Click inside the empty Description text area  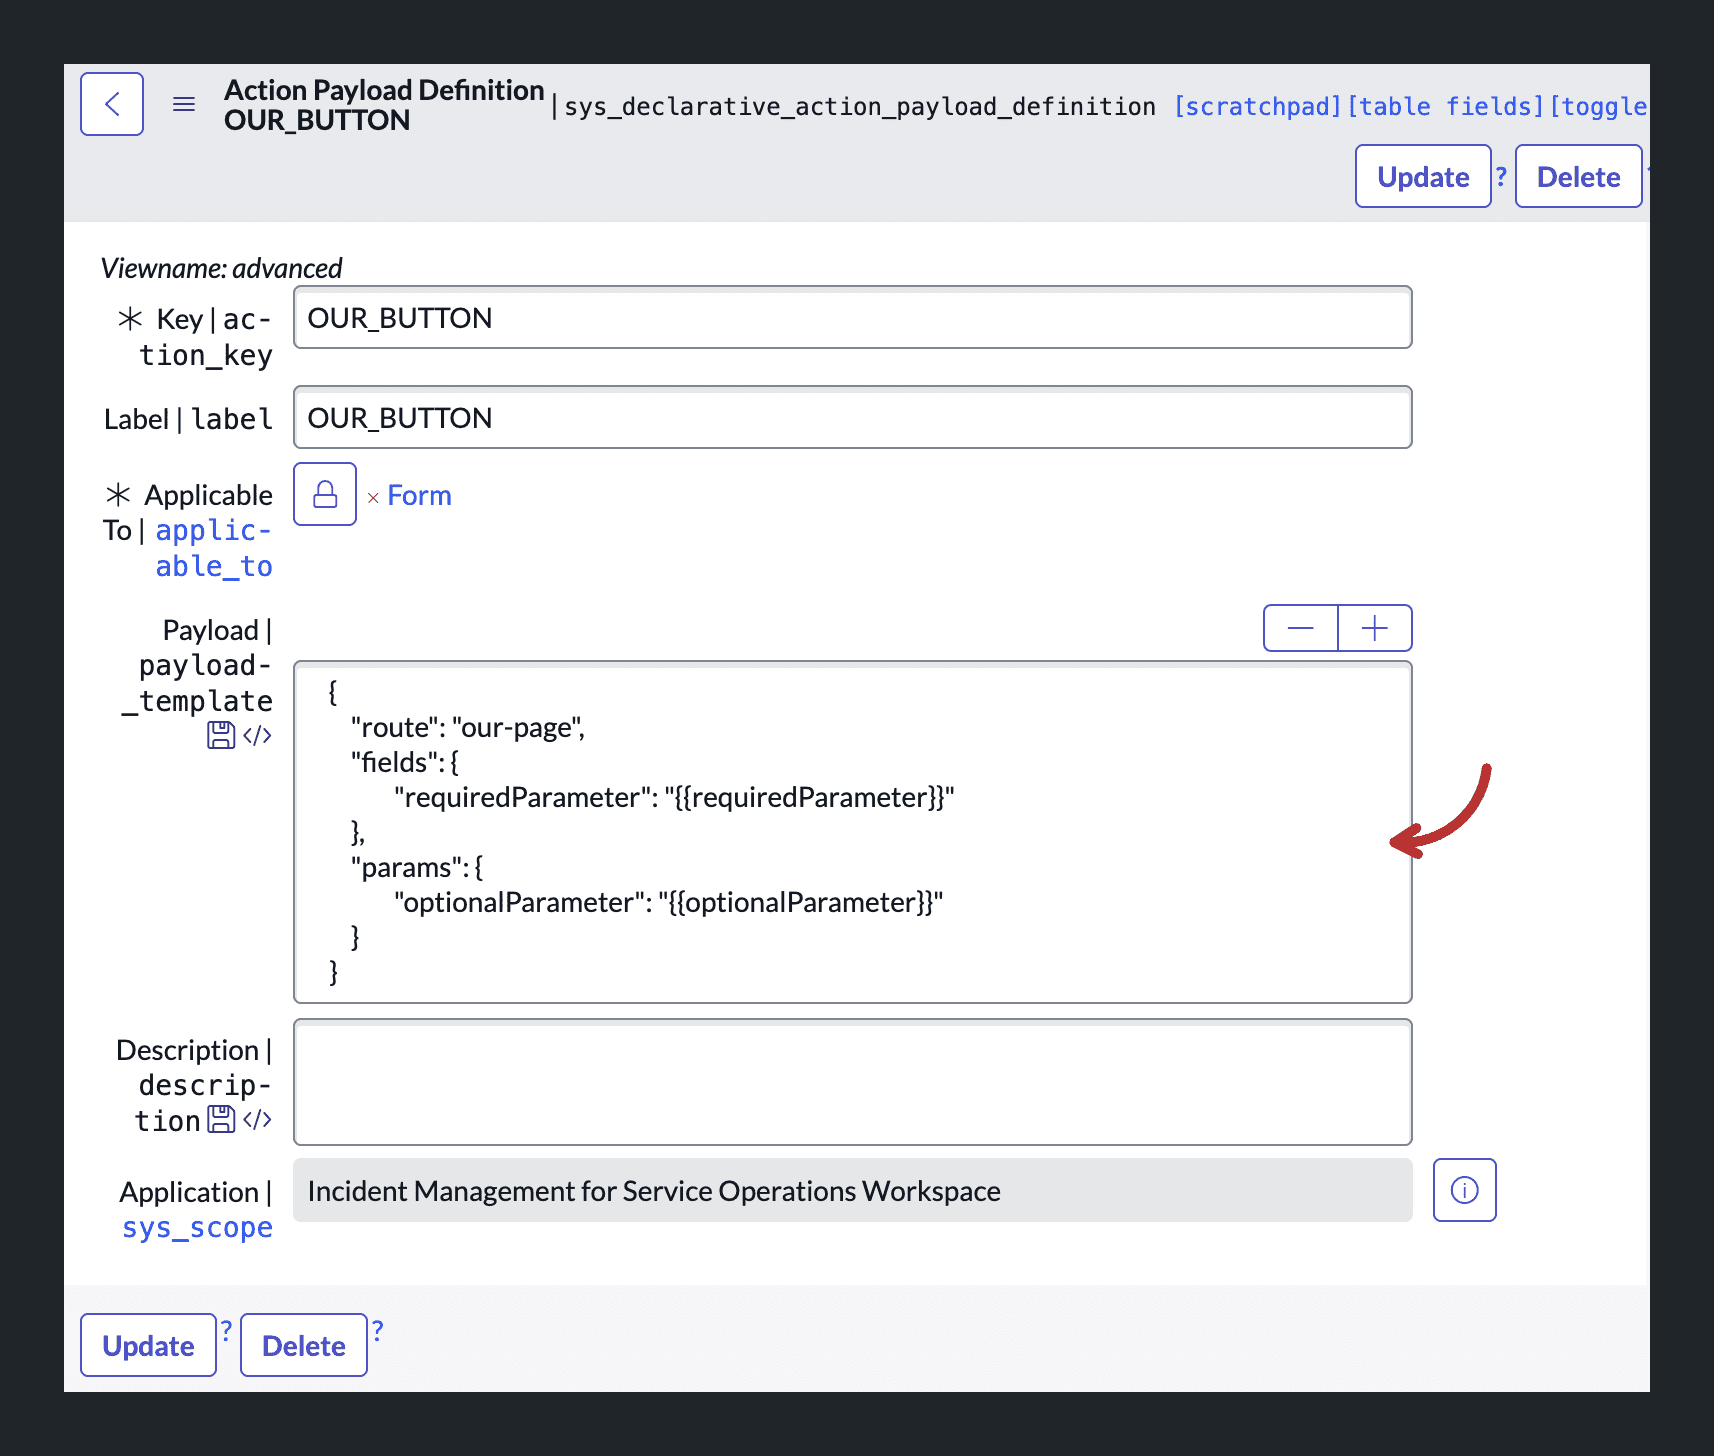853,1082
